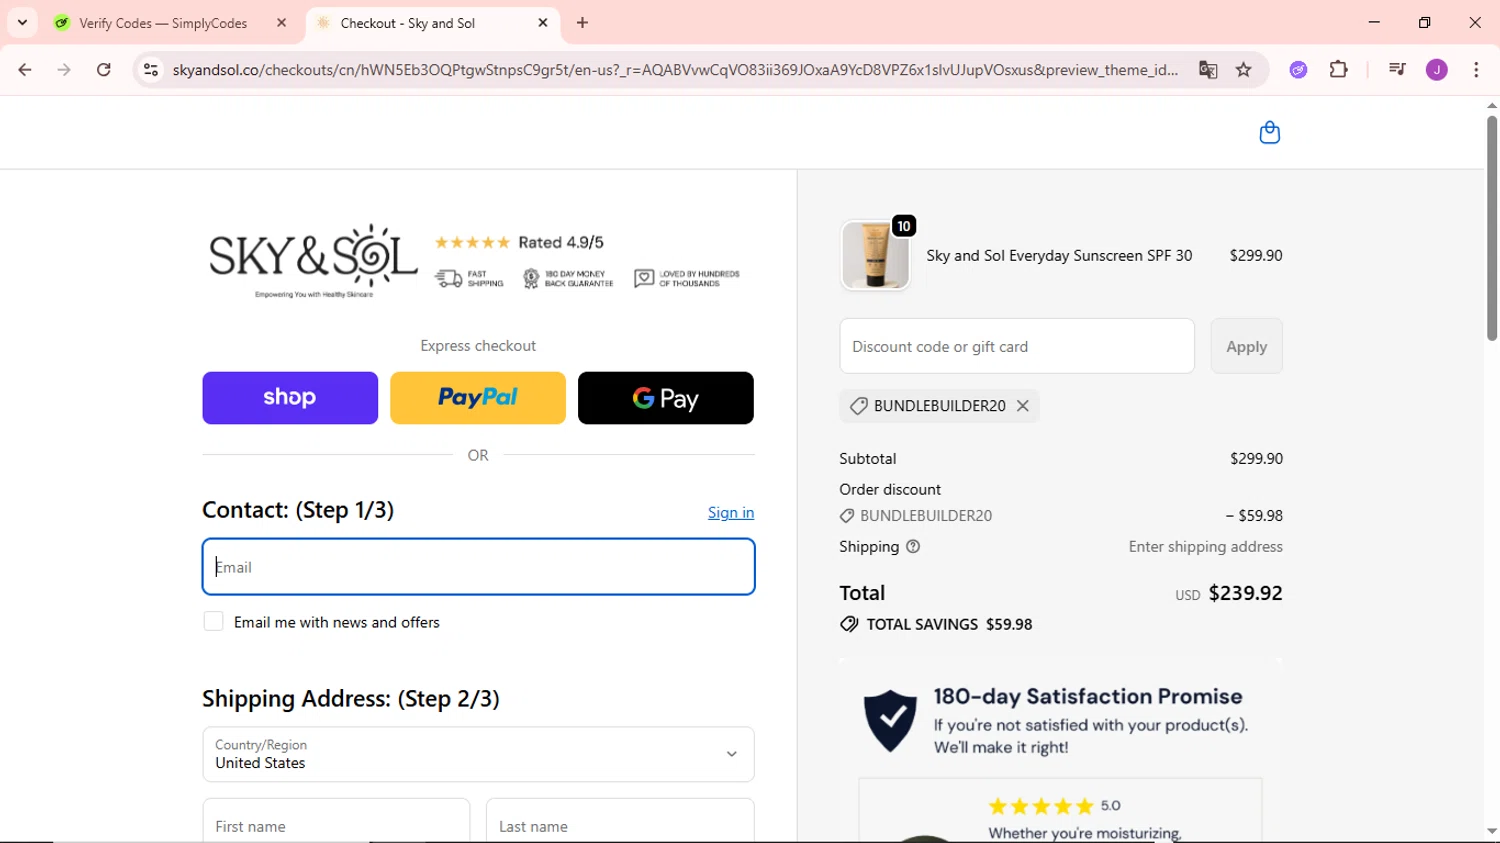The height and width of the screenshot is (843, 1500).
Task: Click the TOTAL SAVINGS $59.98 text
Action: point(949,624)
